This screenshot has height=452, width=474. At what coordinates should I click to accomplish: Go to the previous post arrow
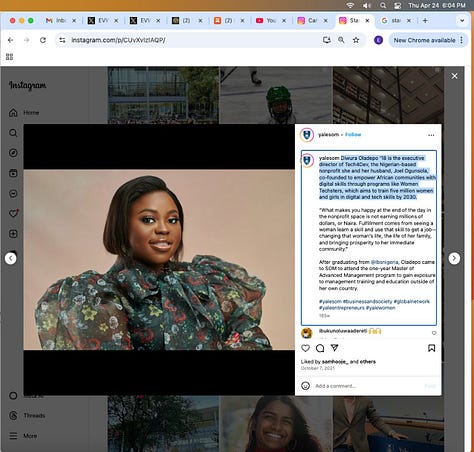(x=11, y=258)
